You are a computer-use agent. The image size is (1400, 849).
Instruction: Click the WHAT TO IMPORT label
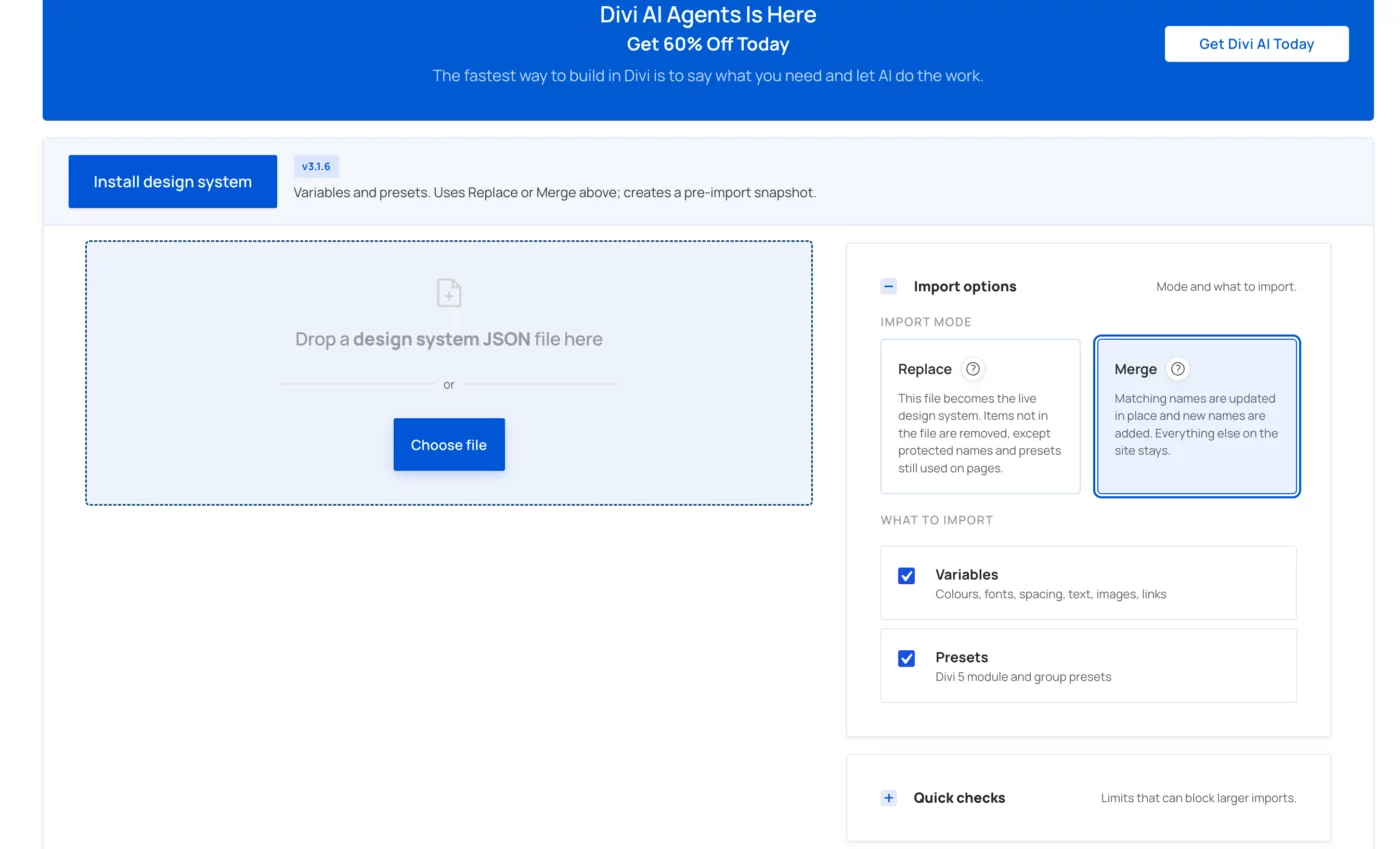[937, 520]
